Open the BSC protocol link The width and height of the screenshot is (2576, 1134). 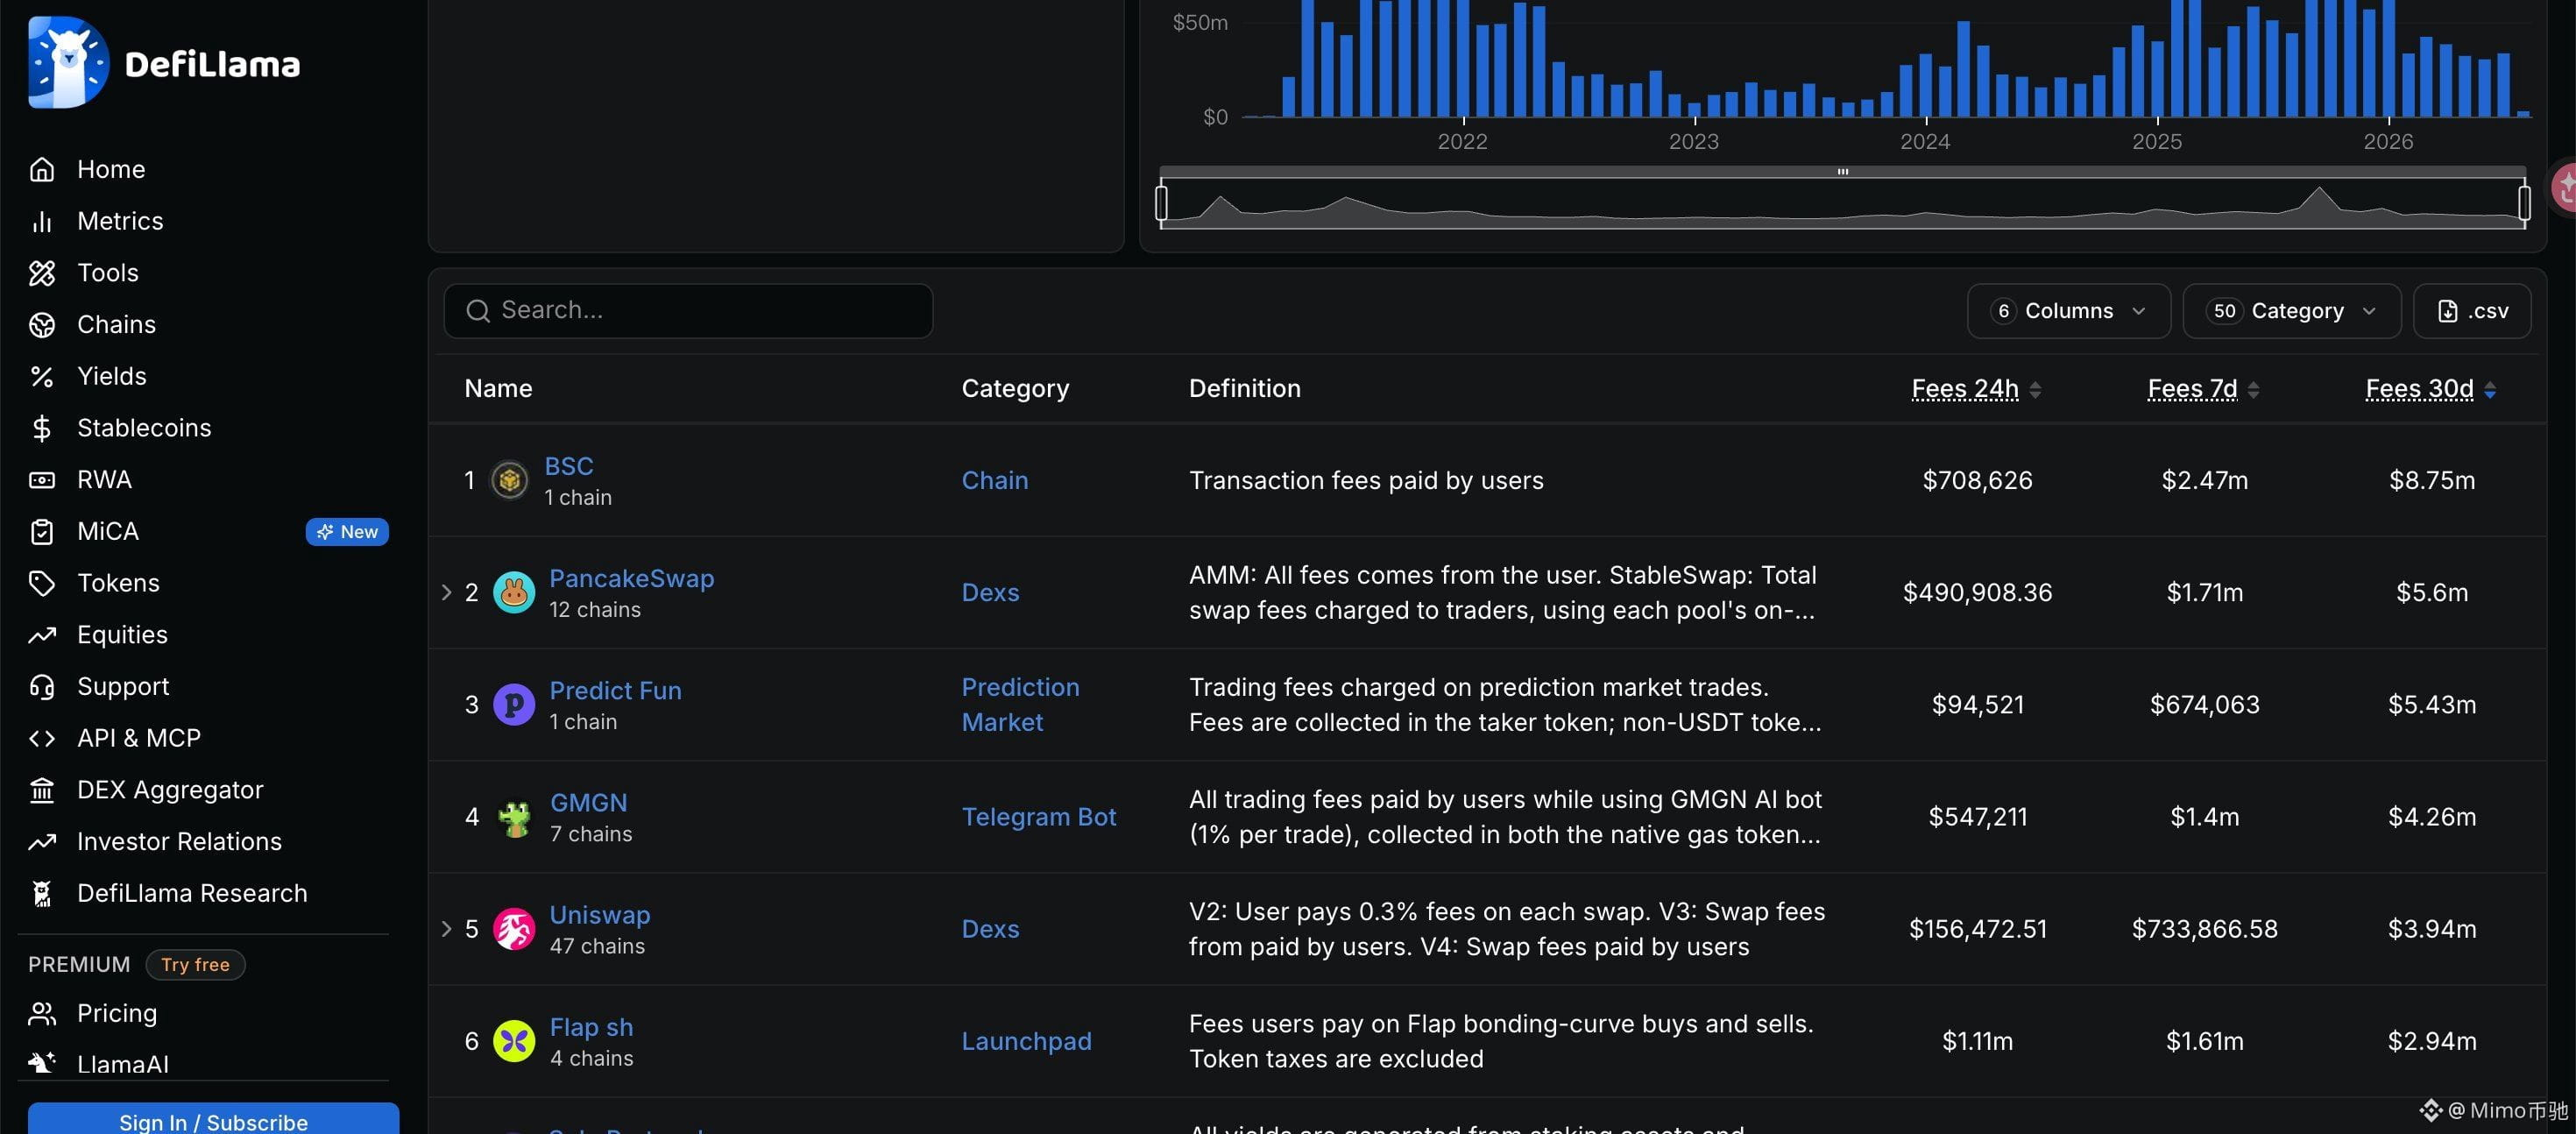pos(569,466)
